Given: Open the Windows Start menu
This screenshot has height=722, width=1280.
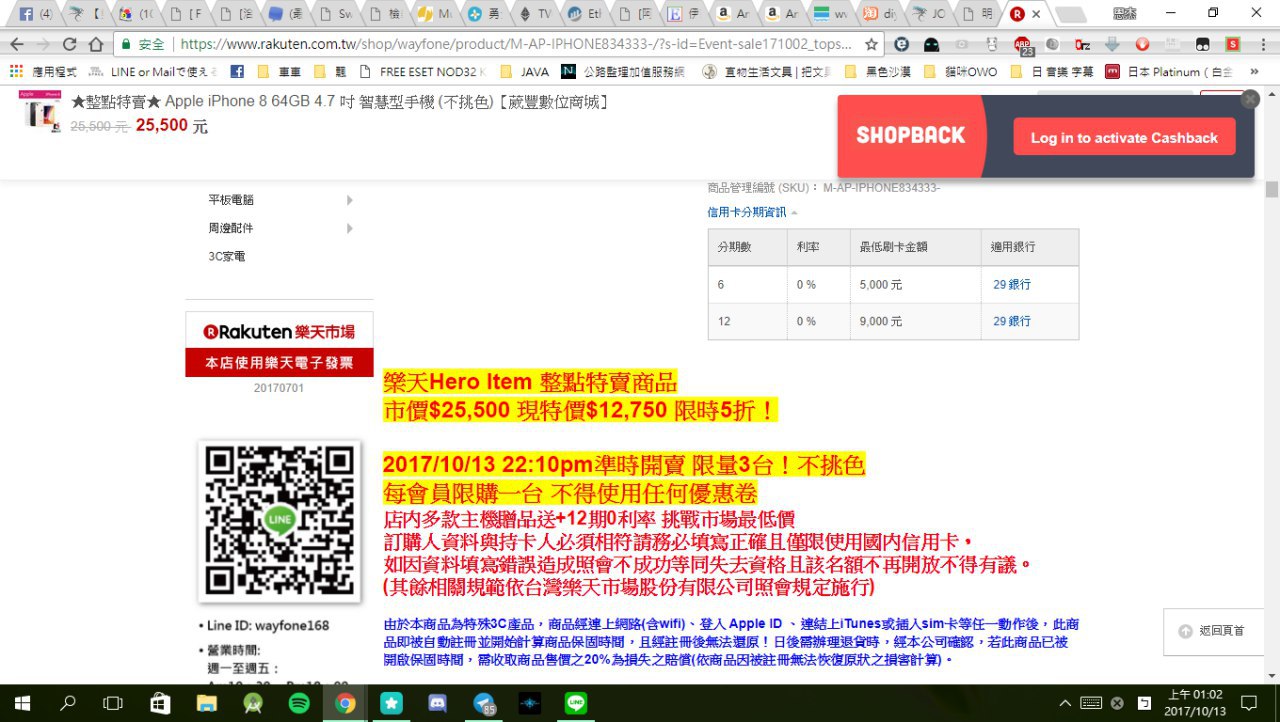Looking at the screenshot, I should point(22,703).
